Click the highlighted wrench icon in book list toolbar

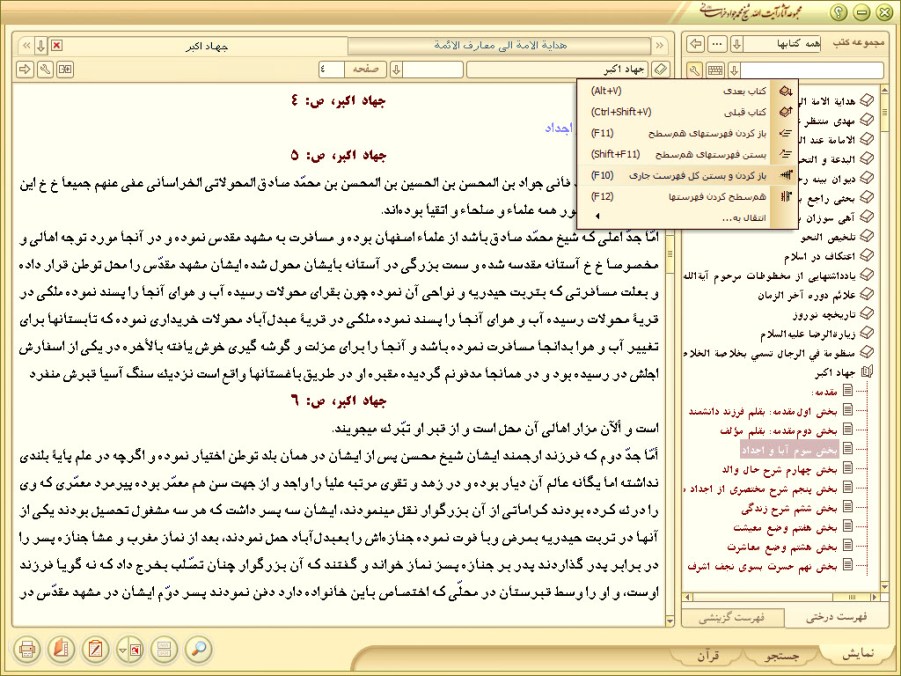[x=695, y=70]
